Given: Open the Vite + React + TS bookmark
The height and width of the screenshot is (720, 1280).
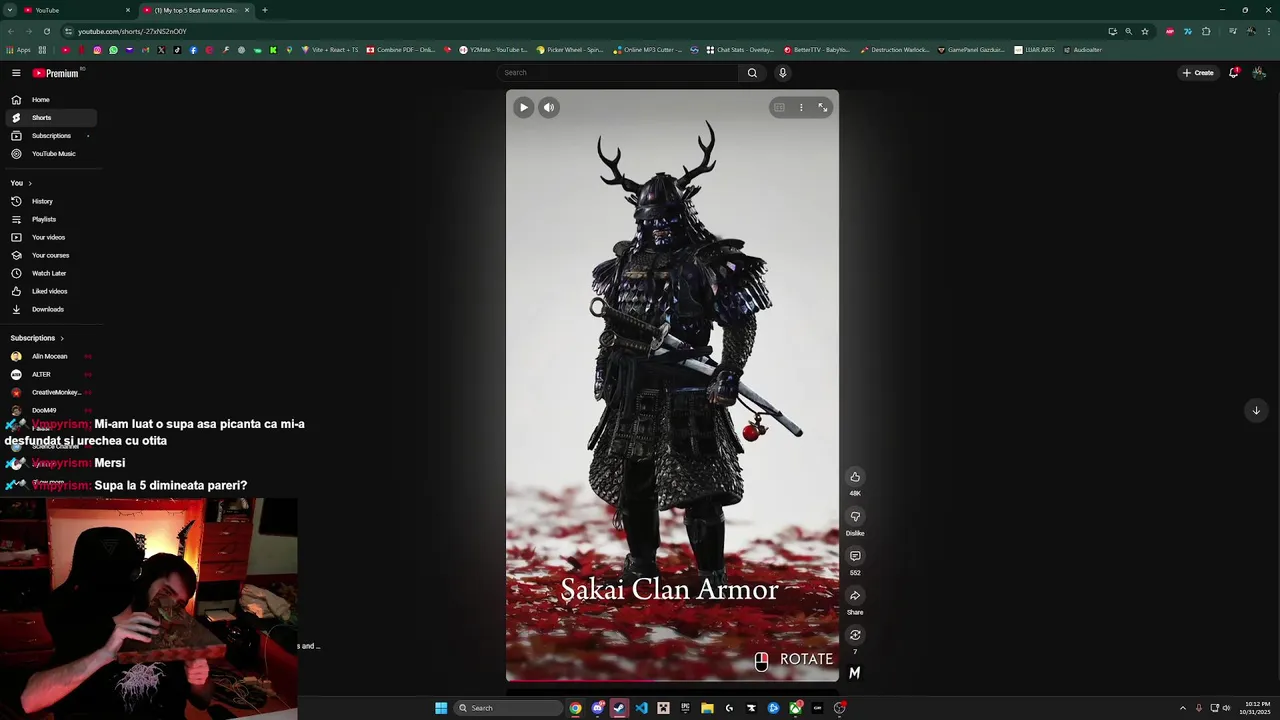Looking at the screenshot, I should point(329,50).
